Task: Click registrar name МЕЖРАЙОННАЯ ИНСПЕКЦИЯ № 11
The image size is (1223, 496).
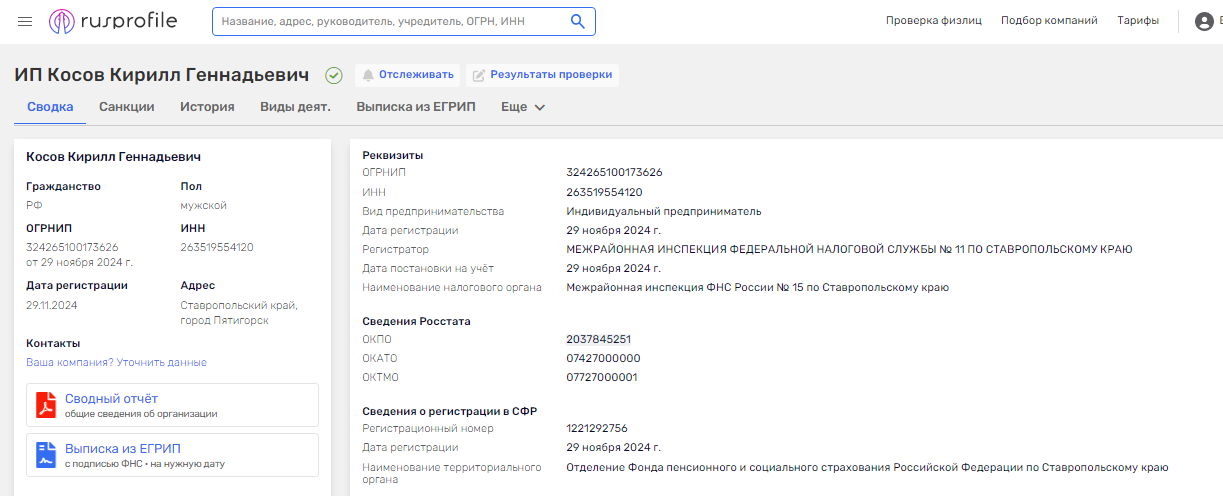Action: [x=849, y=249]
